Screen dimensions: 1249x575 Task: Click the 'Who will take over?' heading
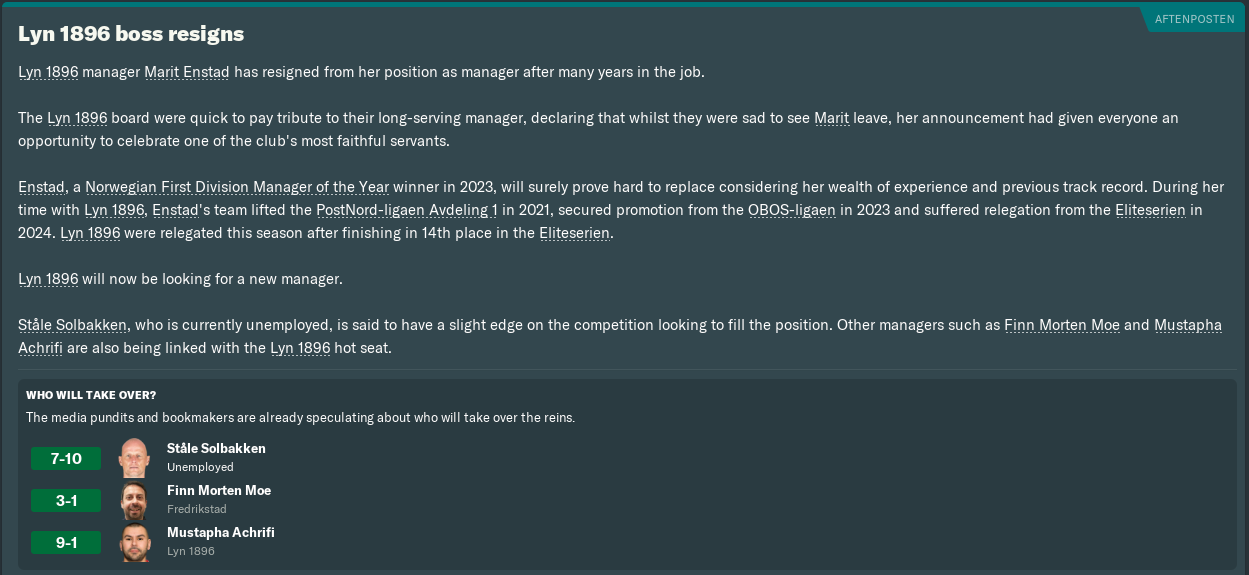[91, 395]
